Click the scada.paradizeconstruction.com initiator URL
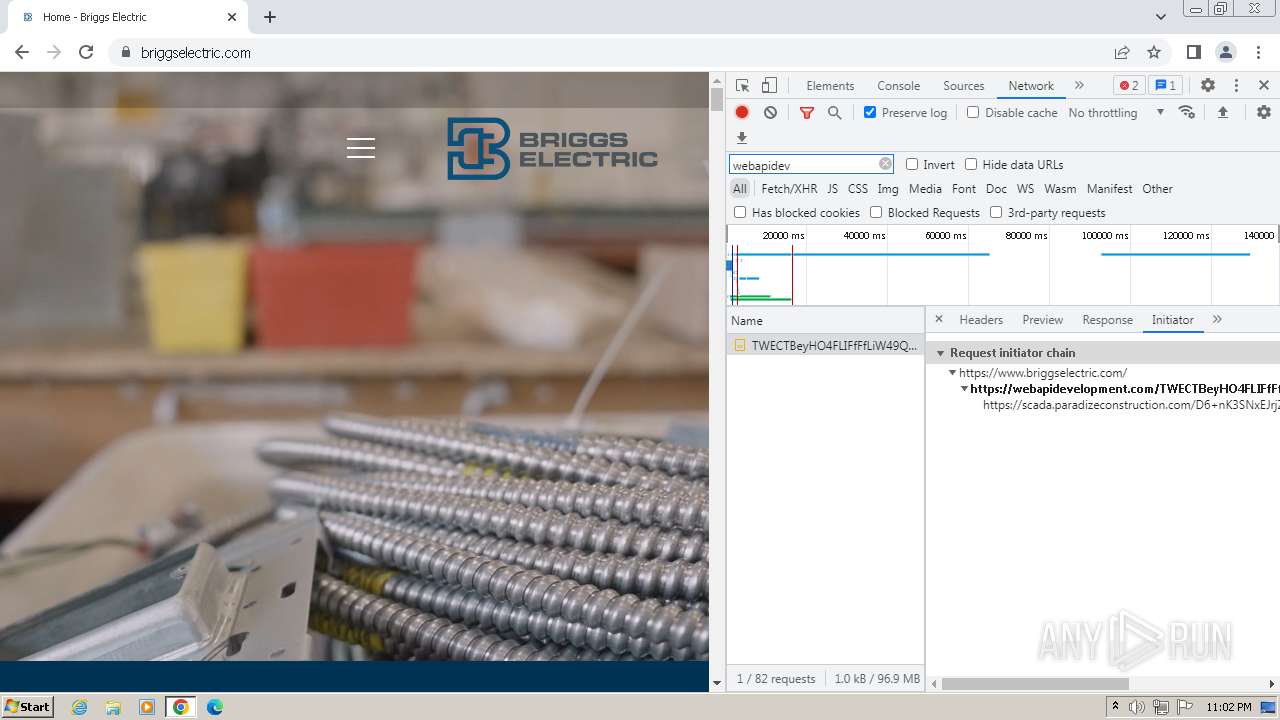This screenshot has height=720, width=1280. pos(1131,405)
